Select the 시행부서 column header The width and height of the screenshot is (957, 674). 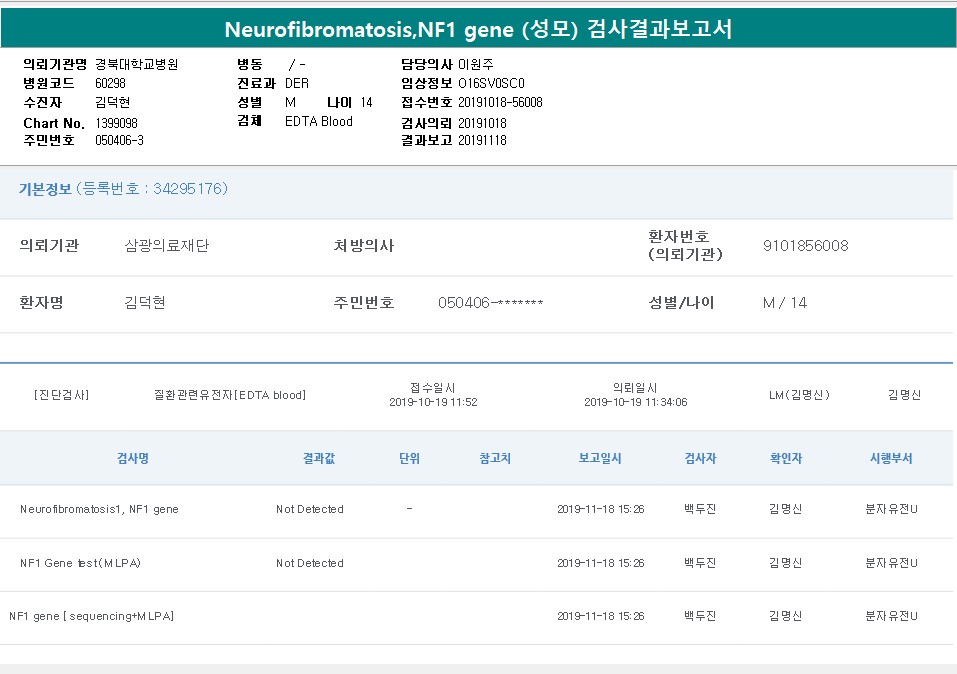(891, 458)
